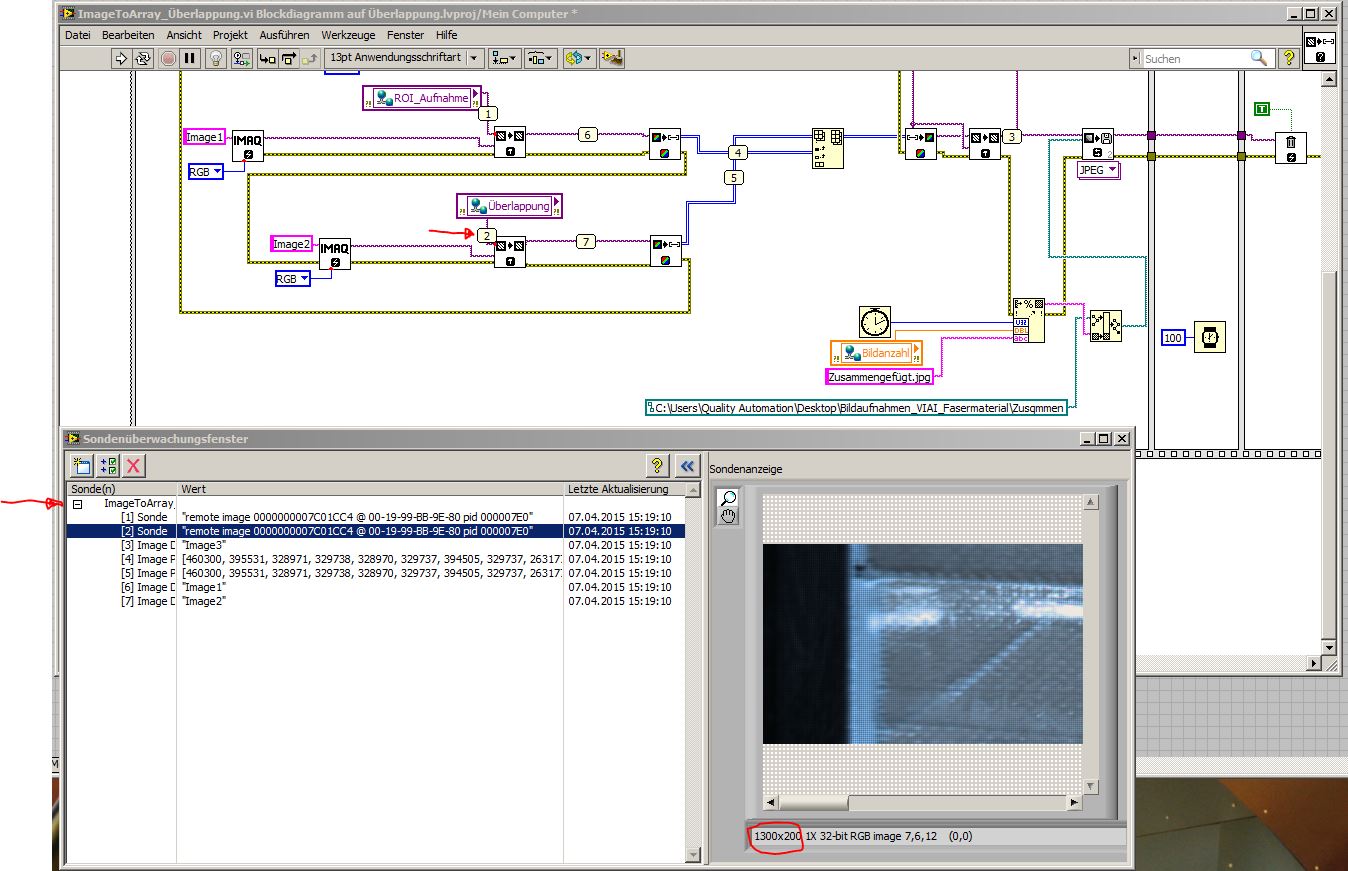Click the Step Over toolbar button

point(289,58)
